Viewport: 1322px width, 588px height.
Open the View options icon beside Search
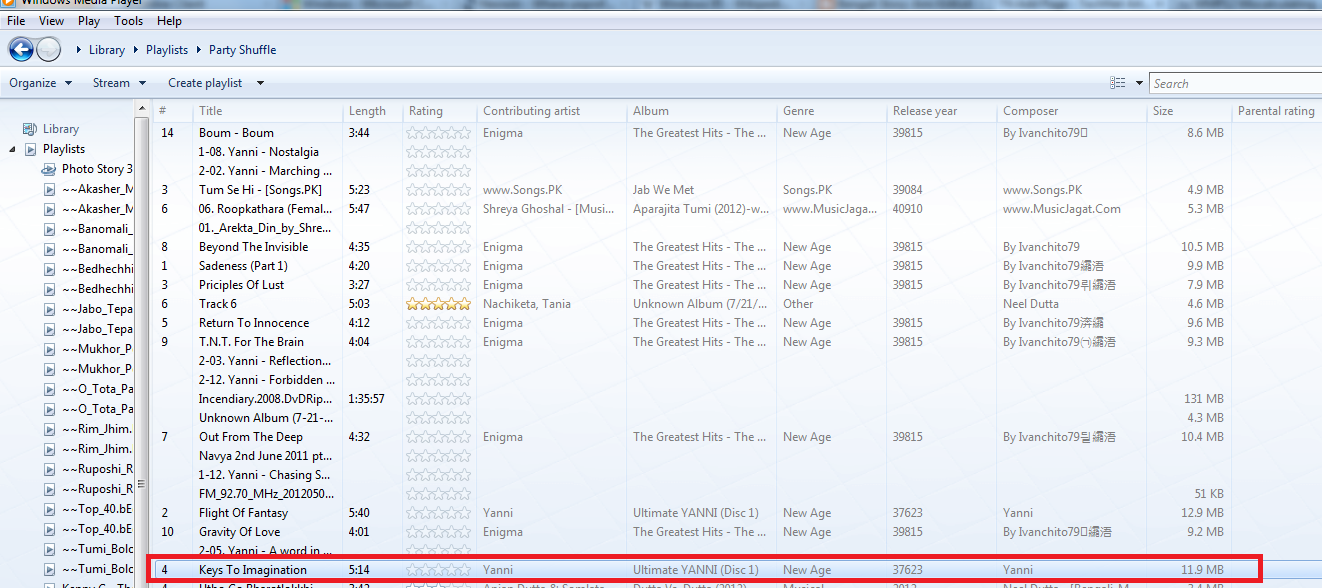coord(1118,83)
